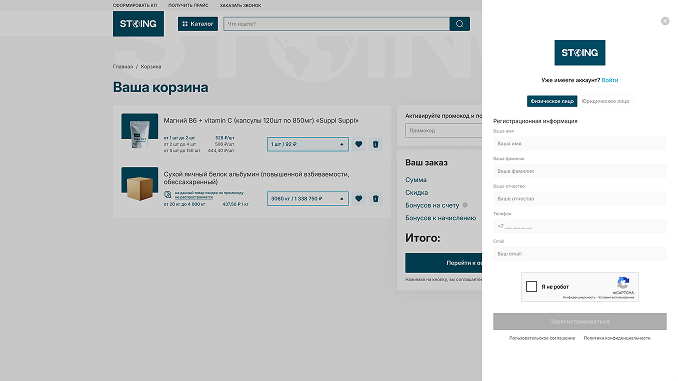Go to Главная breadcrumb

click(123, 67)
